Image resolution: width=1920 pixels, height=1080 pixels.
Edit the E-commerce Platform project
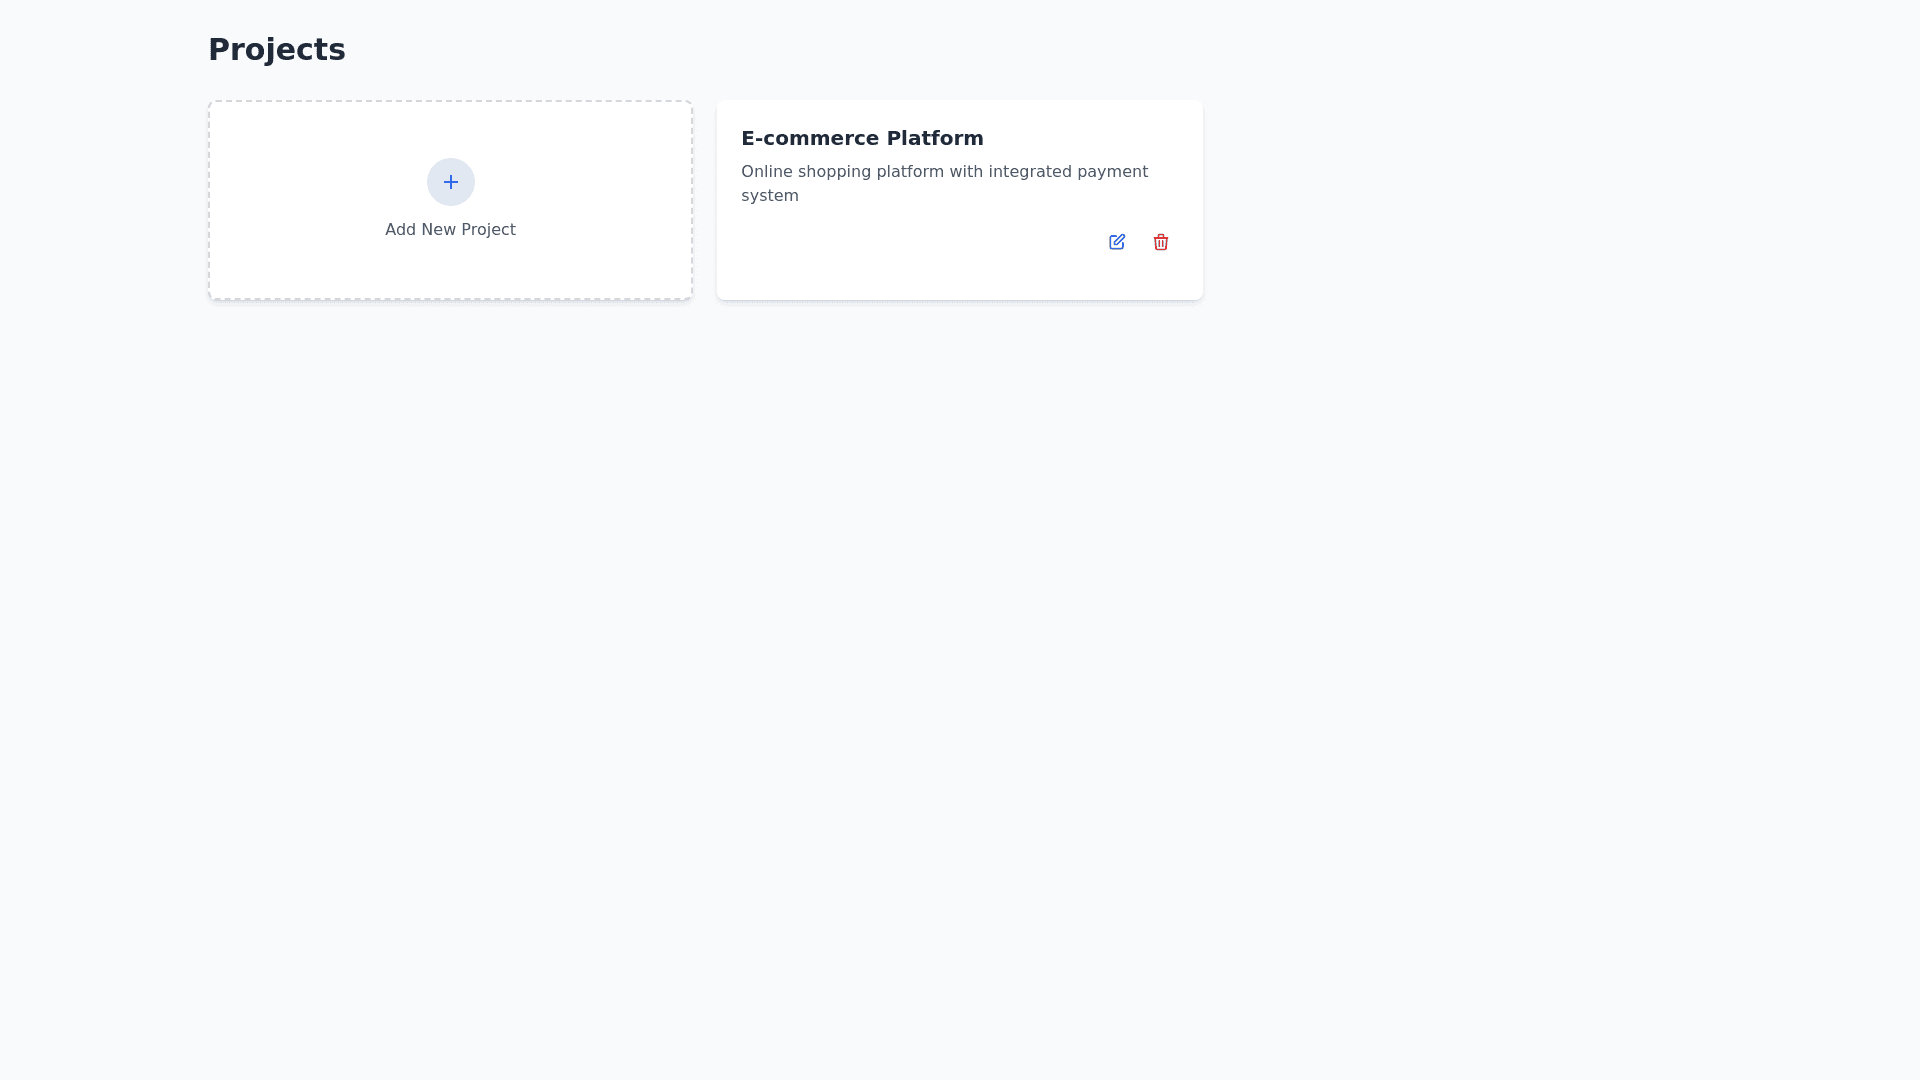click(x=1116, y=242)
